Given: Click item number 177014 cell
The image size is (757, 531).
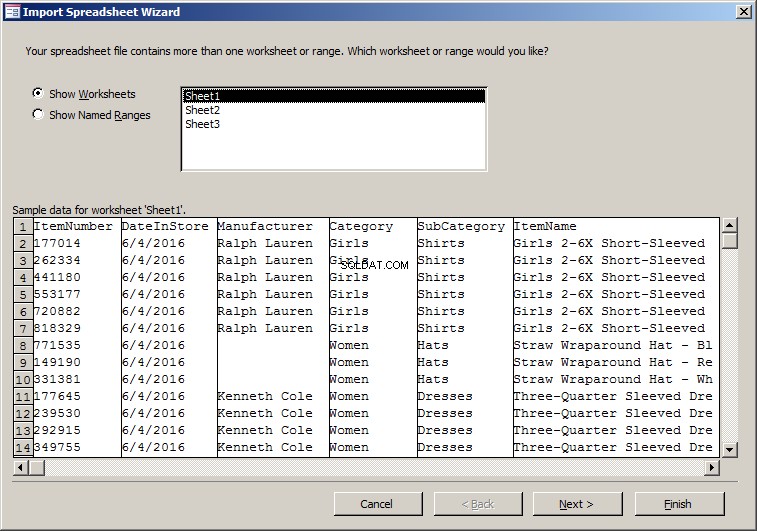Looking at the screenshot, I should [76, 243].
